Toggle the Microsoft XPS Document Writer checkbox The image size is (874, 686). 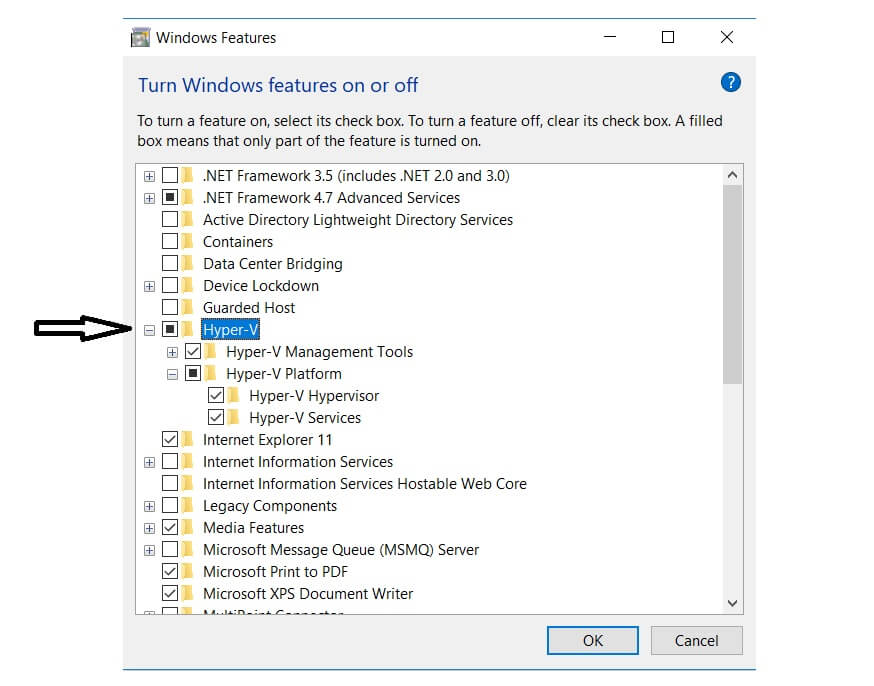[x=170, y=594]
